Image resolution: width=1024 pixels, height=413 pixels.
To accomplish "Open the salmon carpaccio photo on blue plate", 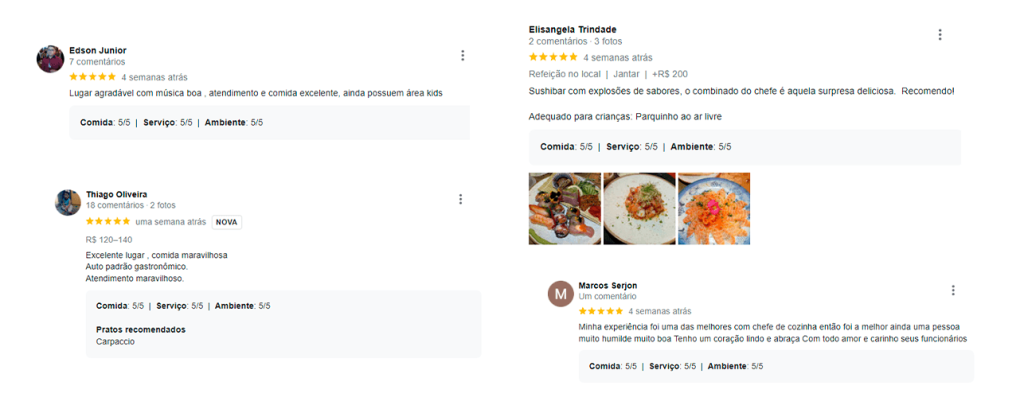I will point(714,208).
